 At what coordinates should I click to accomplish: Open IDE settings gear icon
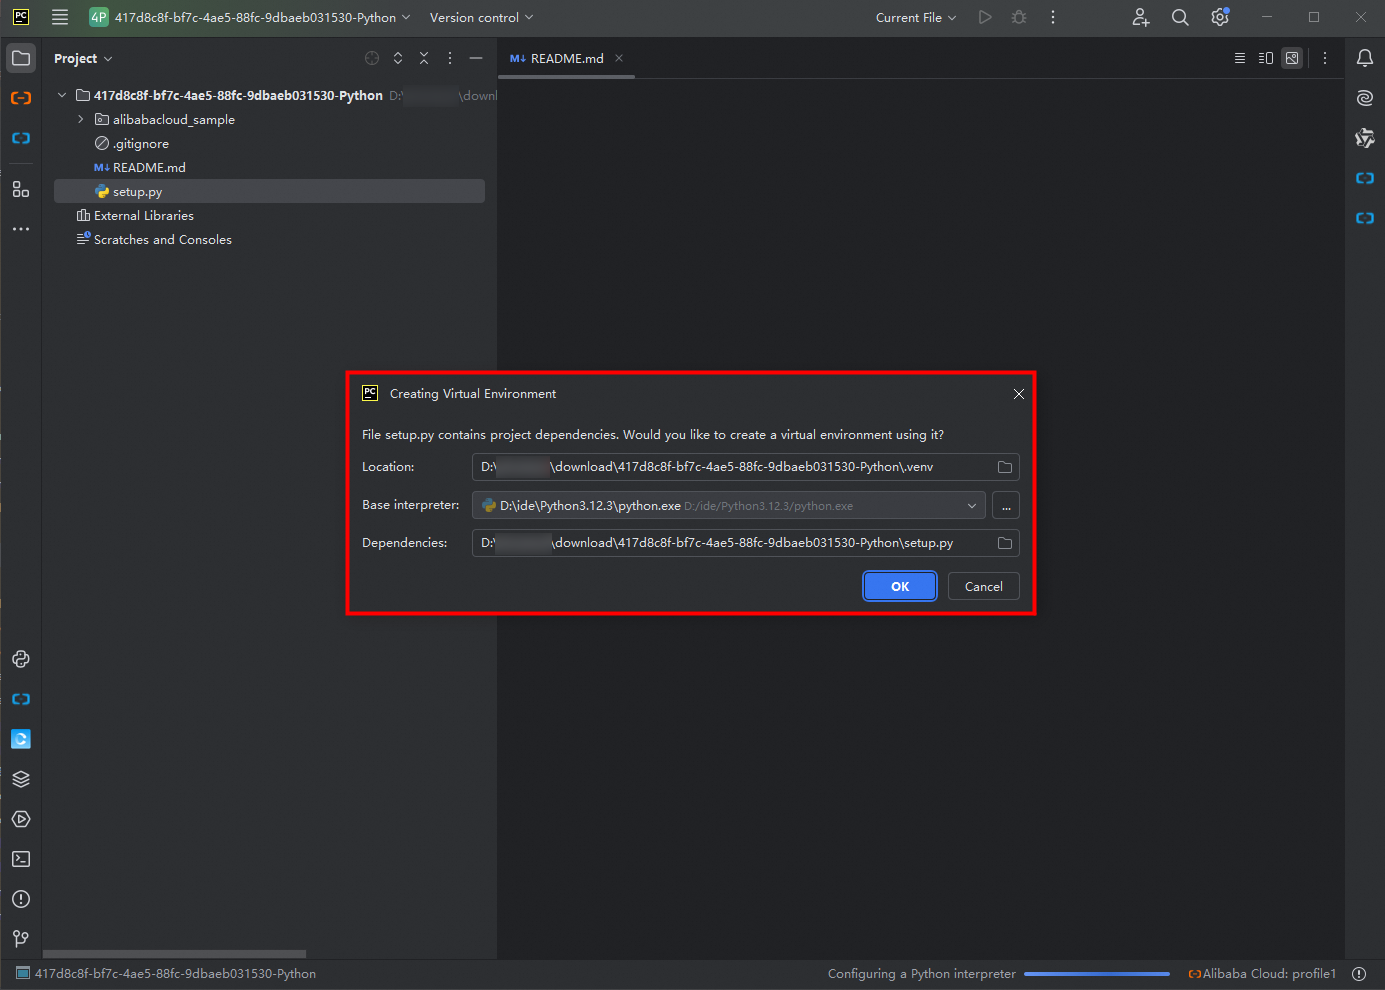[x=1220, y=17]
